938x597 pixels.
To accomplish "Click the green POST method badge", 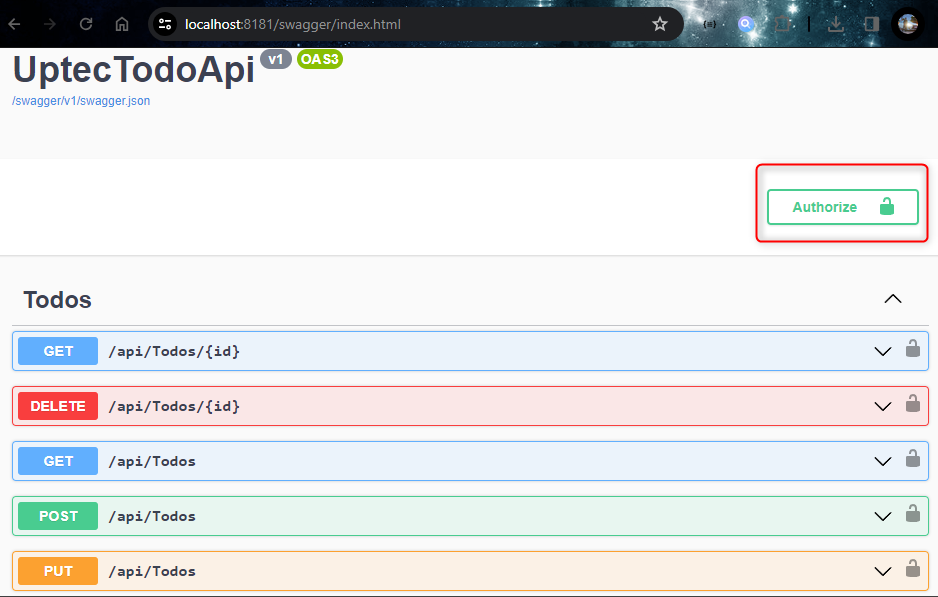I will point(58,516).
